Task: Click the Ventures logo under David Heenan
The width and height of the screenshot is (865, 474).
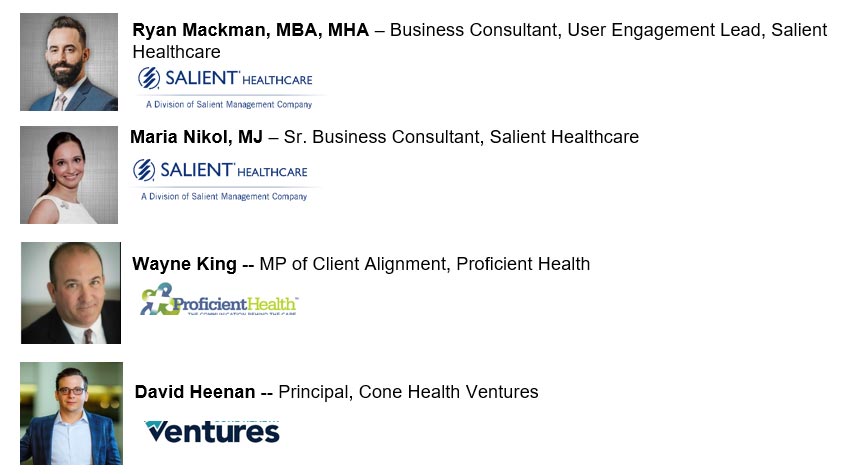Action: (212, 431)
